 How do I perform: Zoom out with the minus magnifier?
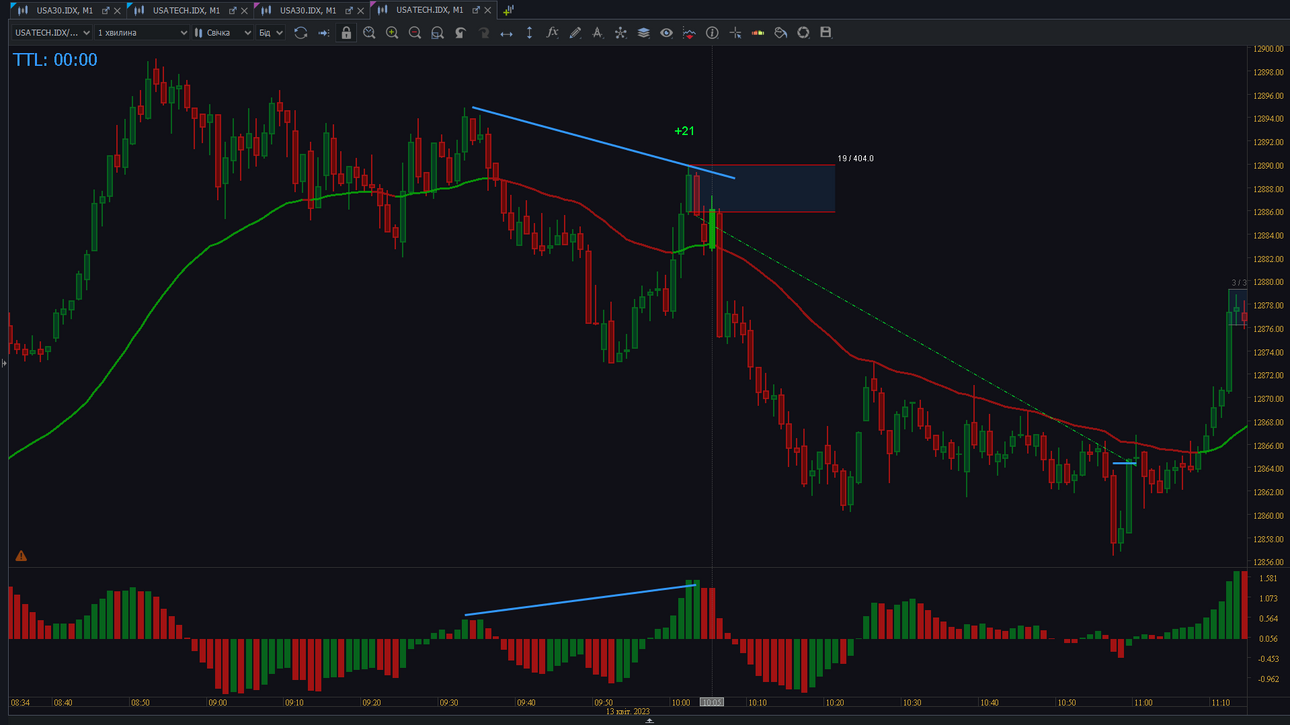[415, 33]
